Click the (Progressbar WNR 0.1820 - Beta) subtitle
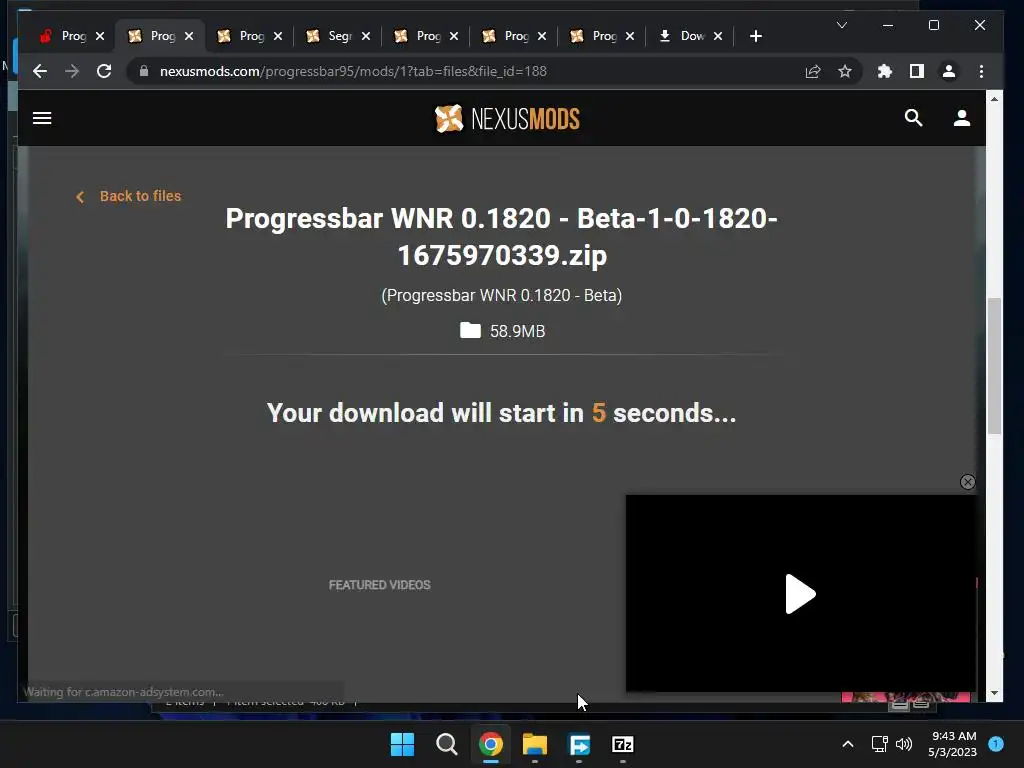 502,295
